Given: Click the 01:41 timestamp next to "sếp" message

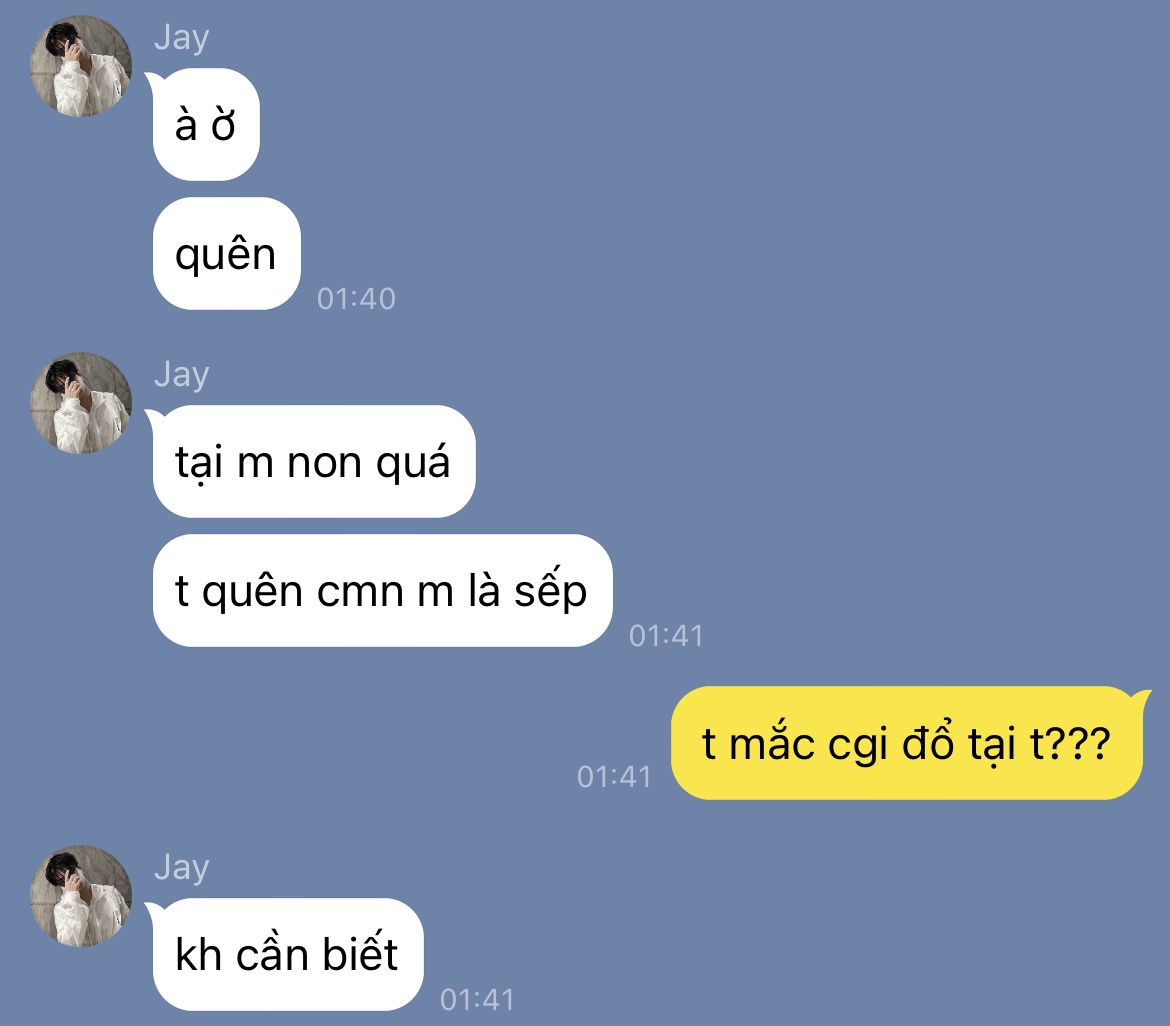Looking at the screenshot, I should [666, 636].
